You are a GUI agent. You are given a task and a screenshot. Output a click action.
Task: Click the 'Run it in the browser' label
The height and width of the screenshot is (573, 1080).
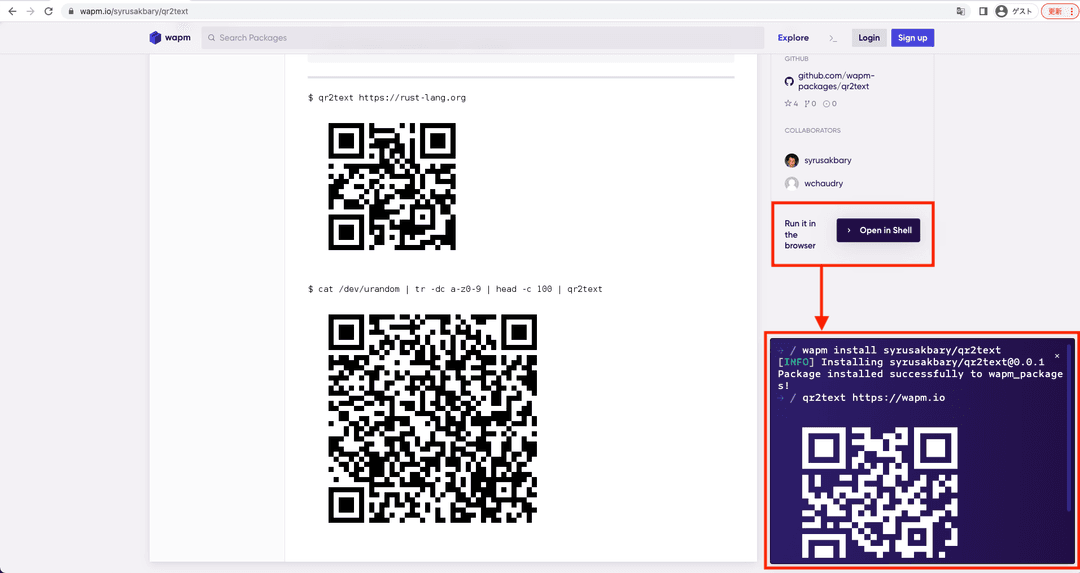[801, 234]
